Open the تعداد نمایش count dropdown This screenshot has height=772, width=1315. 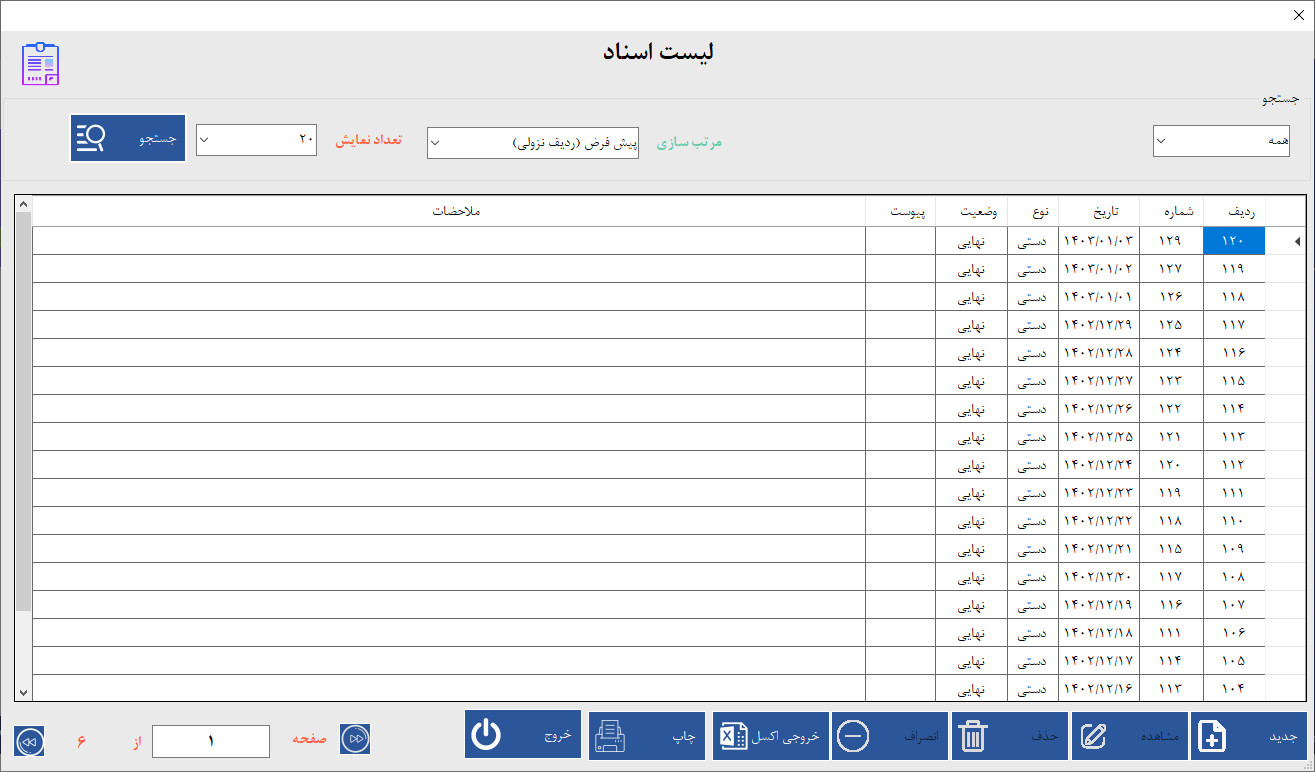(256, 140)
